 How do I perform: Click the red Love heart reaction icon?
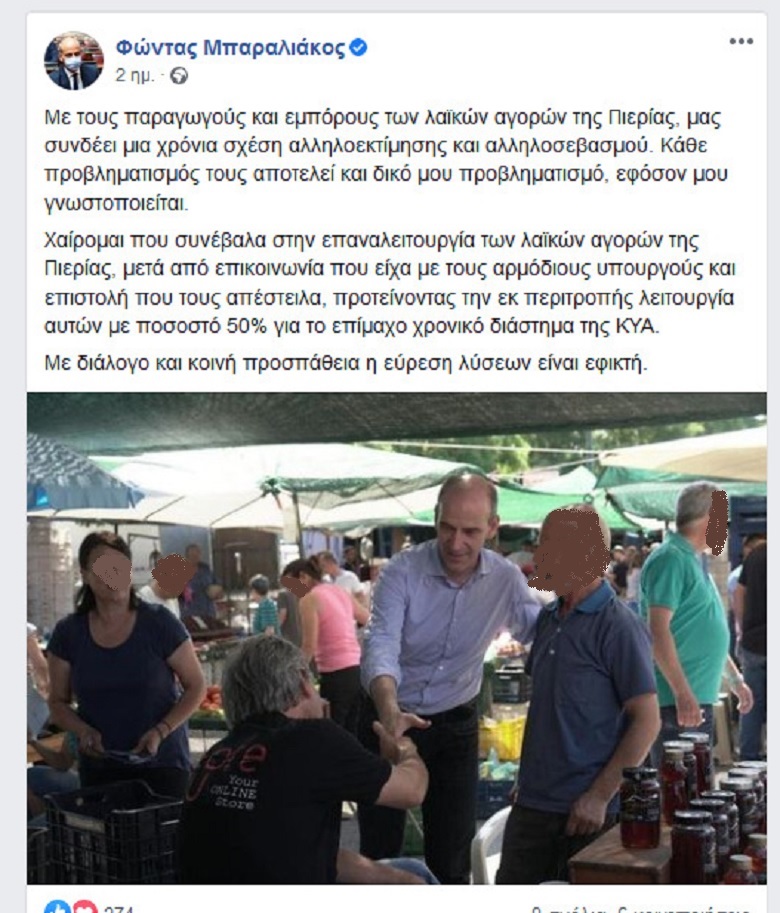click(85, 908)
